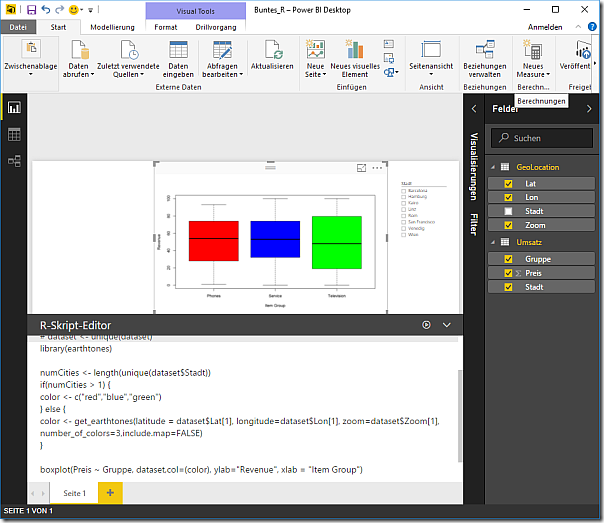Click the red Phones box in the boxplot
604x523 pixels.
[x=214, y=241]
